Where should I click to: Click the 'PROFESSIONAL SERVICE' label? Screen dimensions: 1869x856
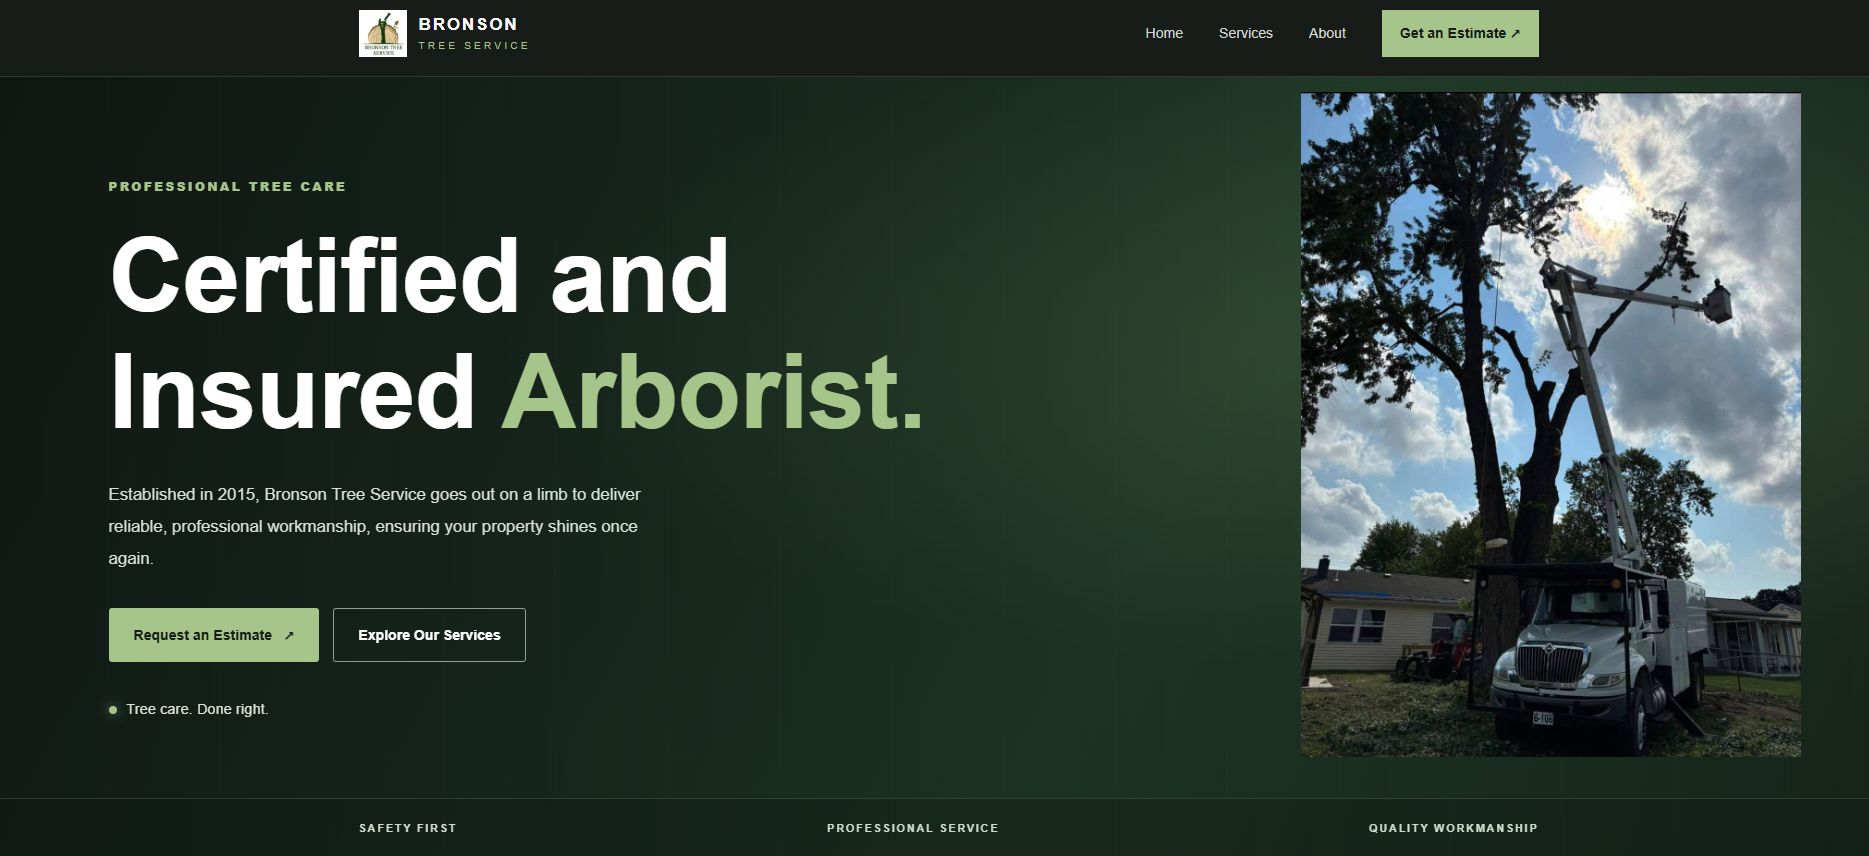(913, 828)
